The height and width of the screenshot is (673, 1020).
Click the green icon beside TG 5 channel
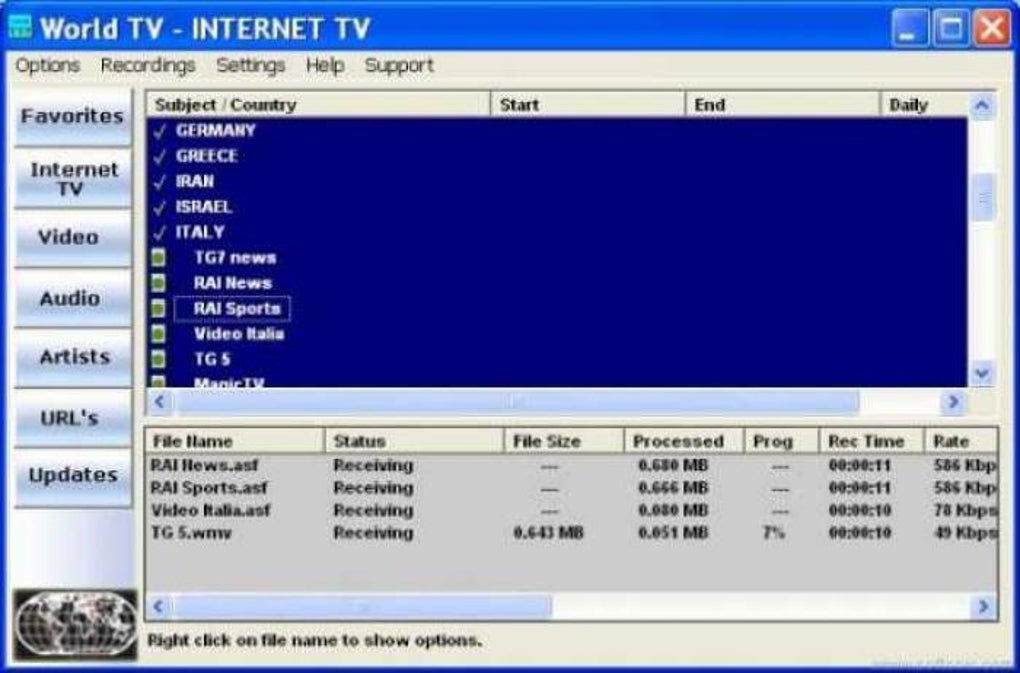[158, 359]
